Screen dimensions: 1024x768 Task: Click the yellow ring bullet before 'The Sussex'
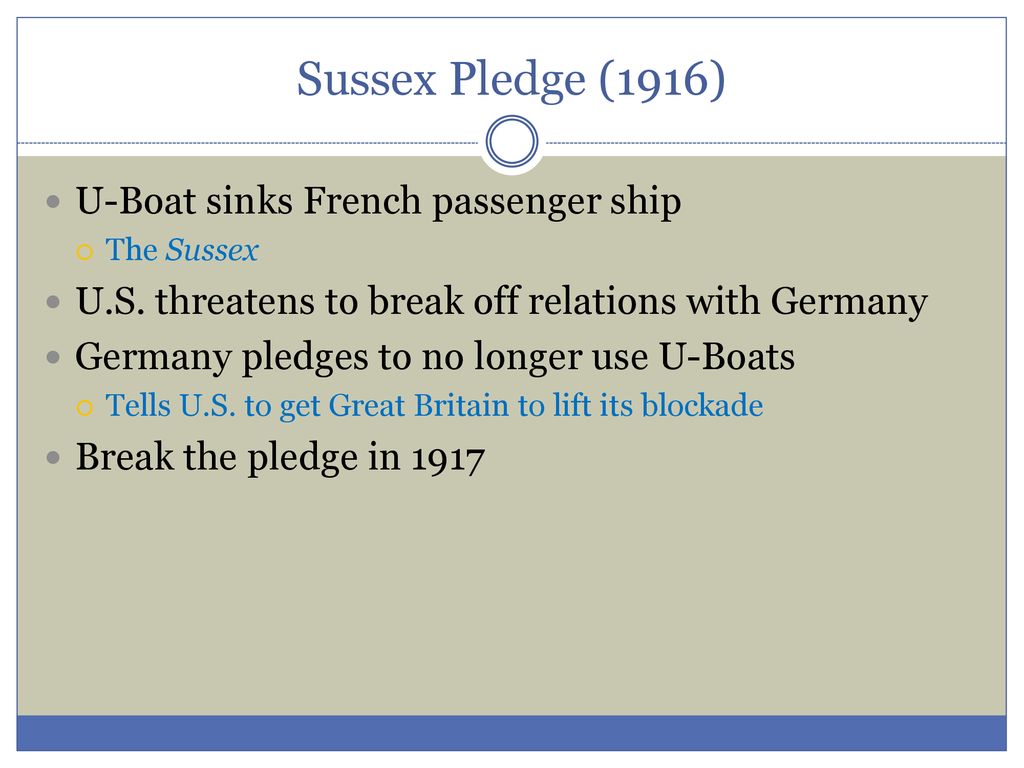coord(84,252)
